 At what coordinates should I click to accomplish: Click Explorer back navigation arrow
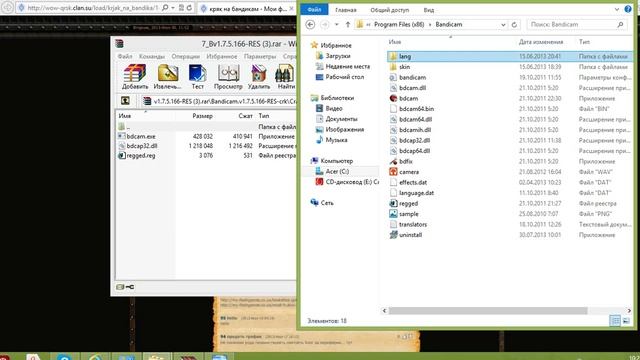[310, 24]
